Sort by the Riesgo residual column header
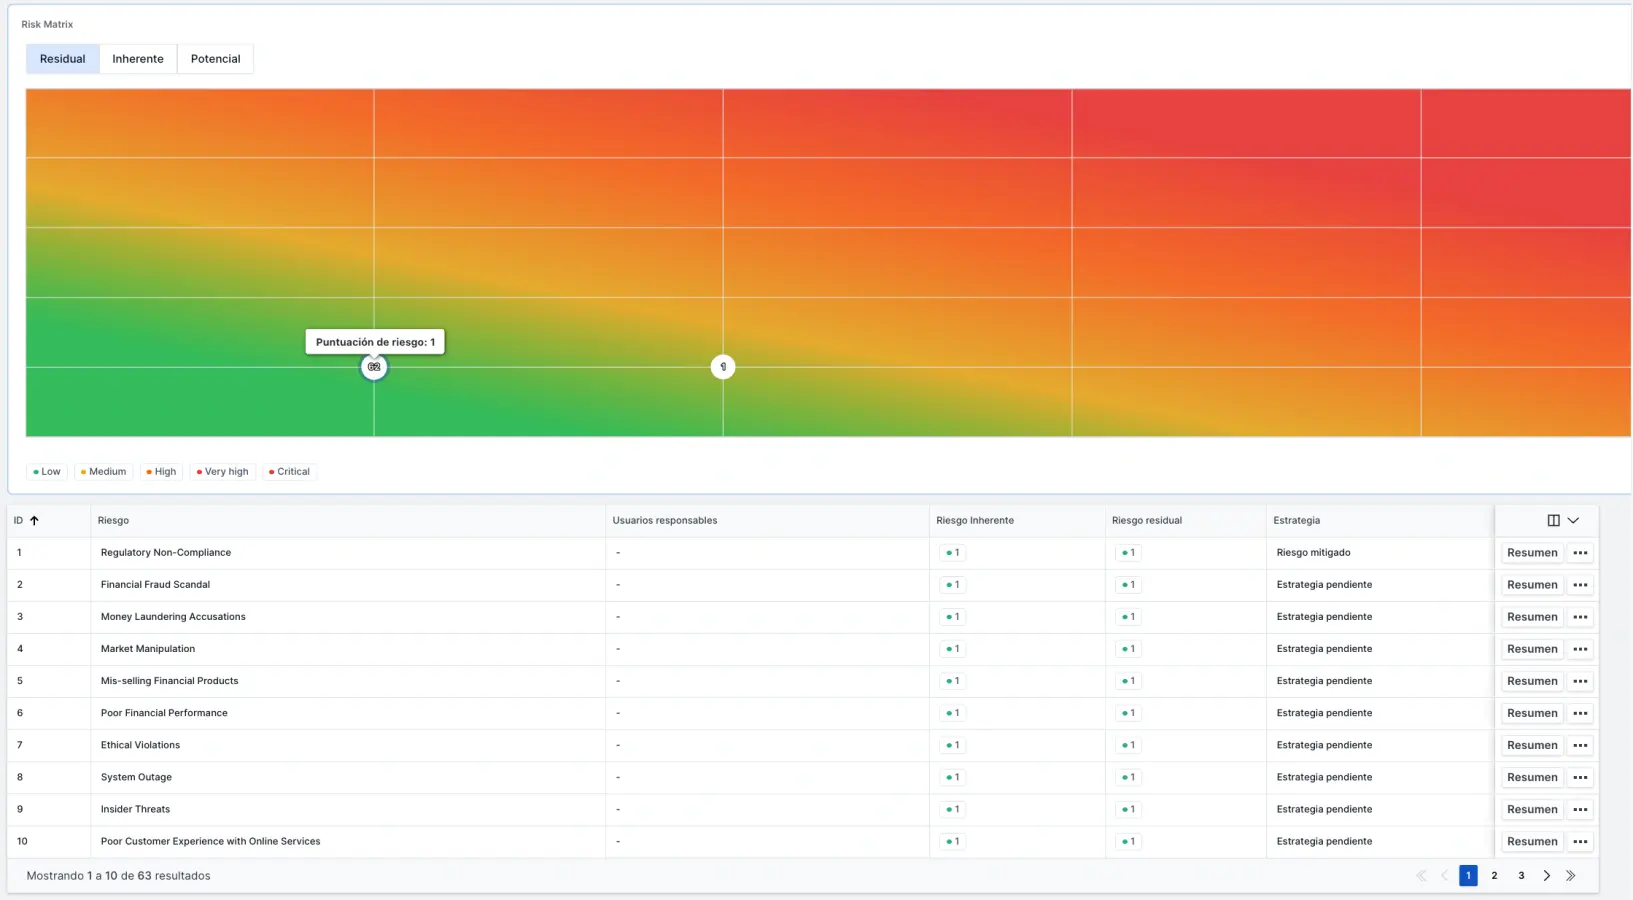The image size is (1633, 900). click(x=1146, y=521)
